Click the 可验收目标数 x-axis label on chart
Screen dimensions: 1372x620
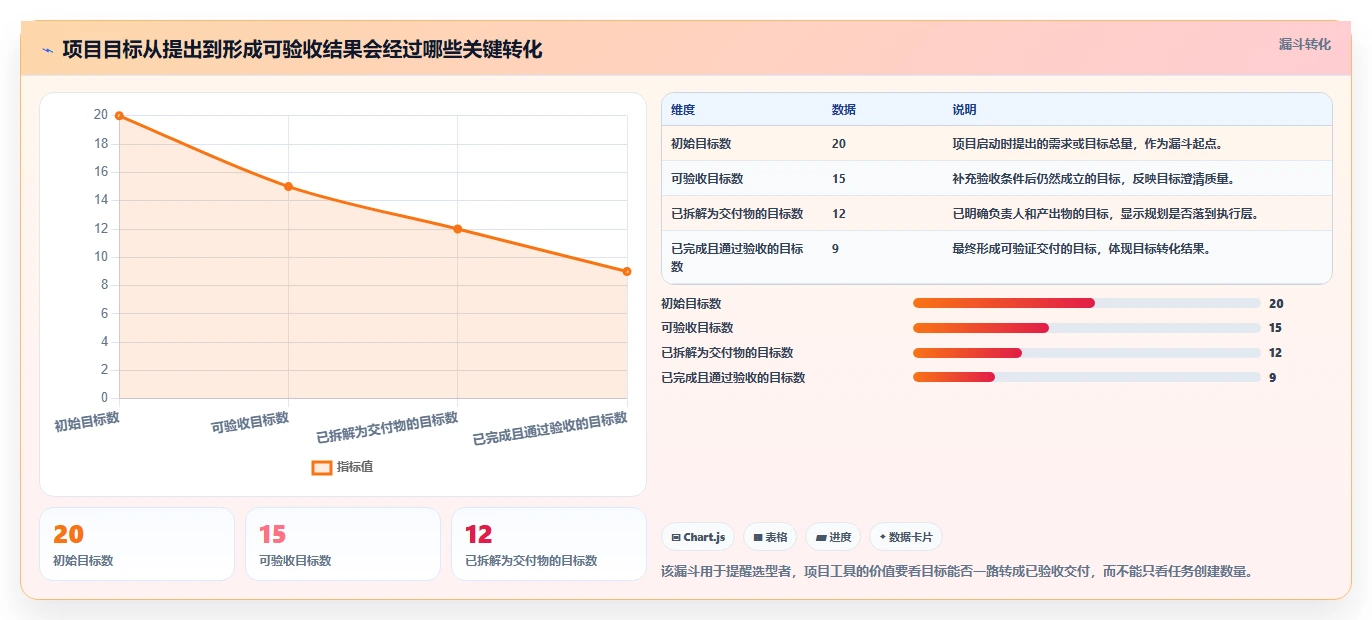click(250, 422)
